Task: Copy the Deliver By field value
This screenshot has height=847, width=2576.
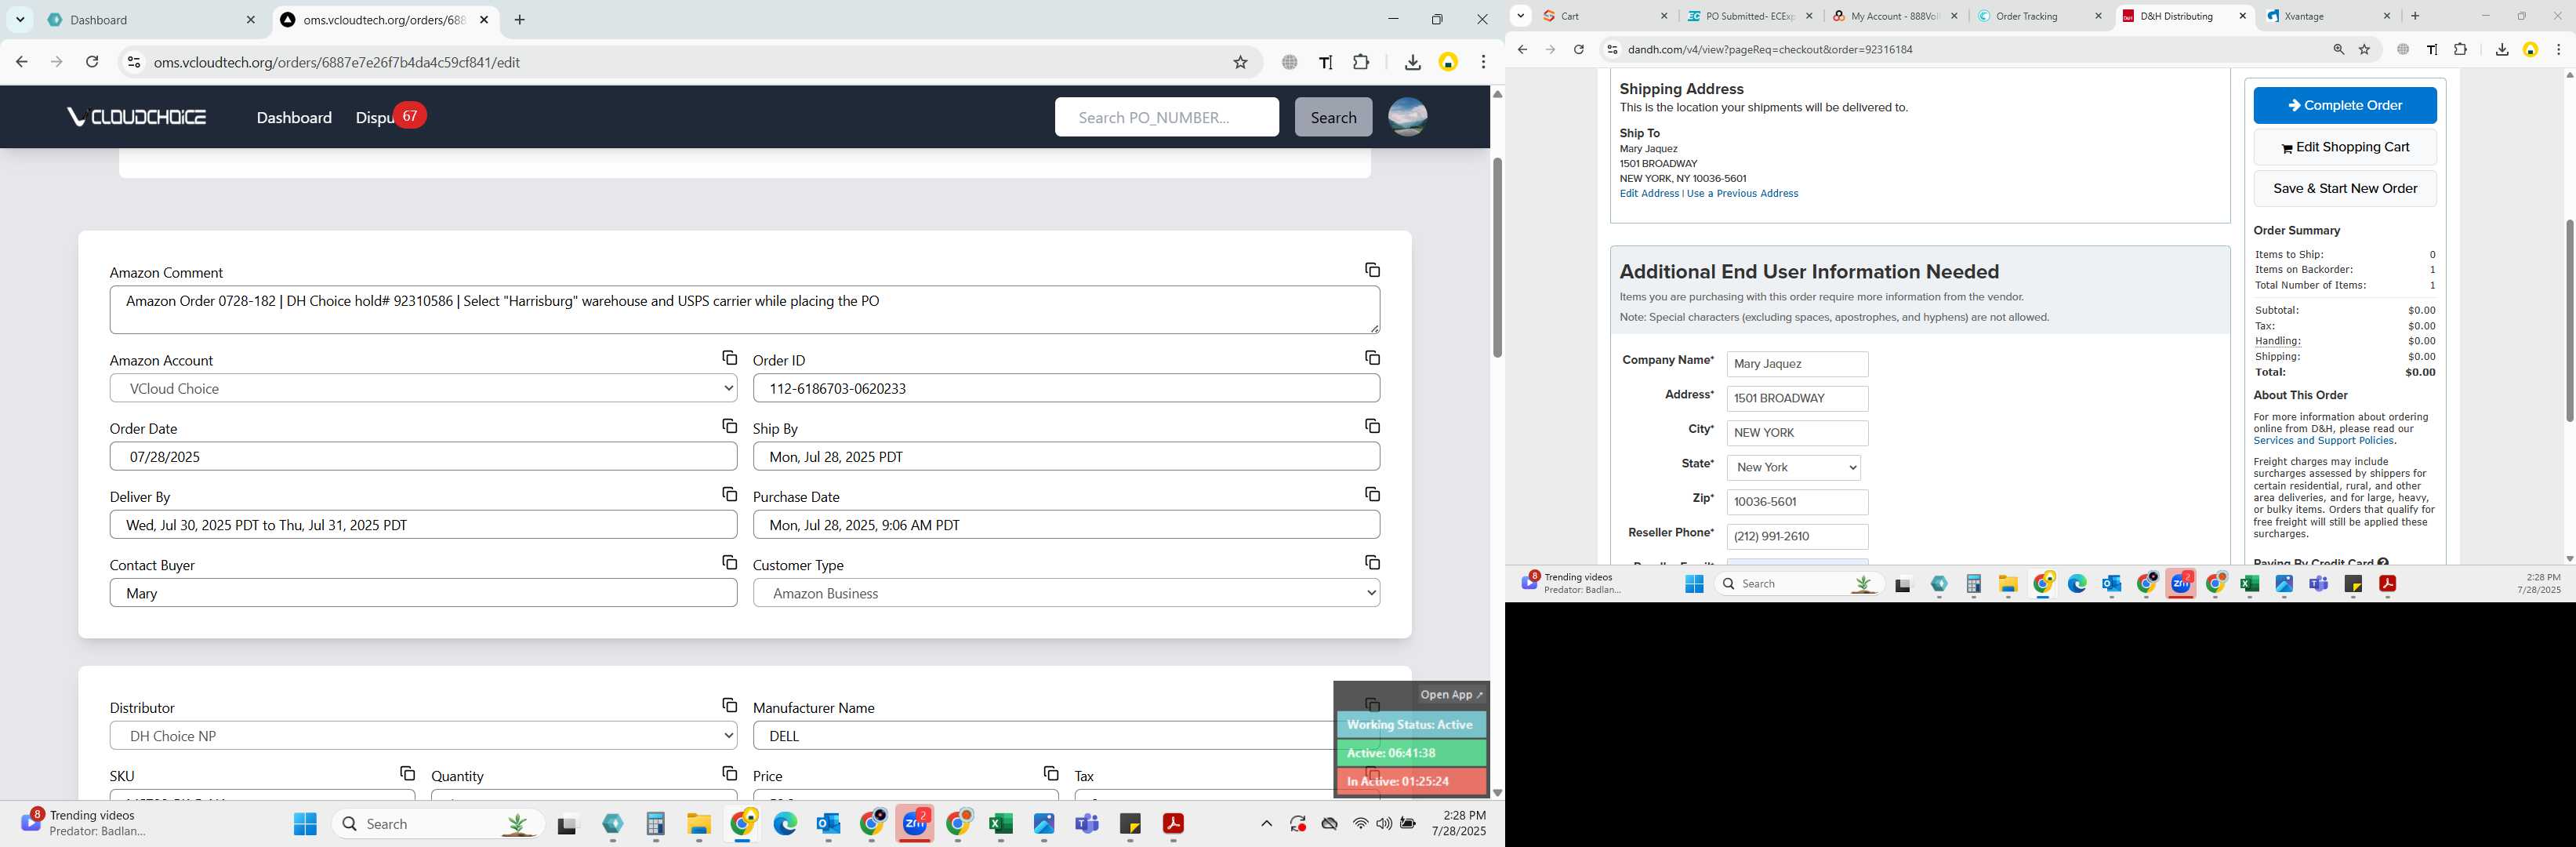Action: [x=729, y=494]
